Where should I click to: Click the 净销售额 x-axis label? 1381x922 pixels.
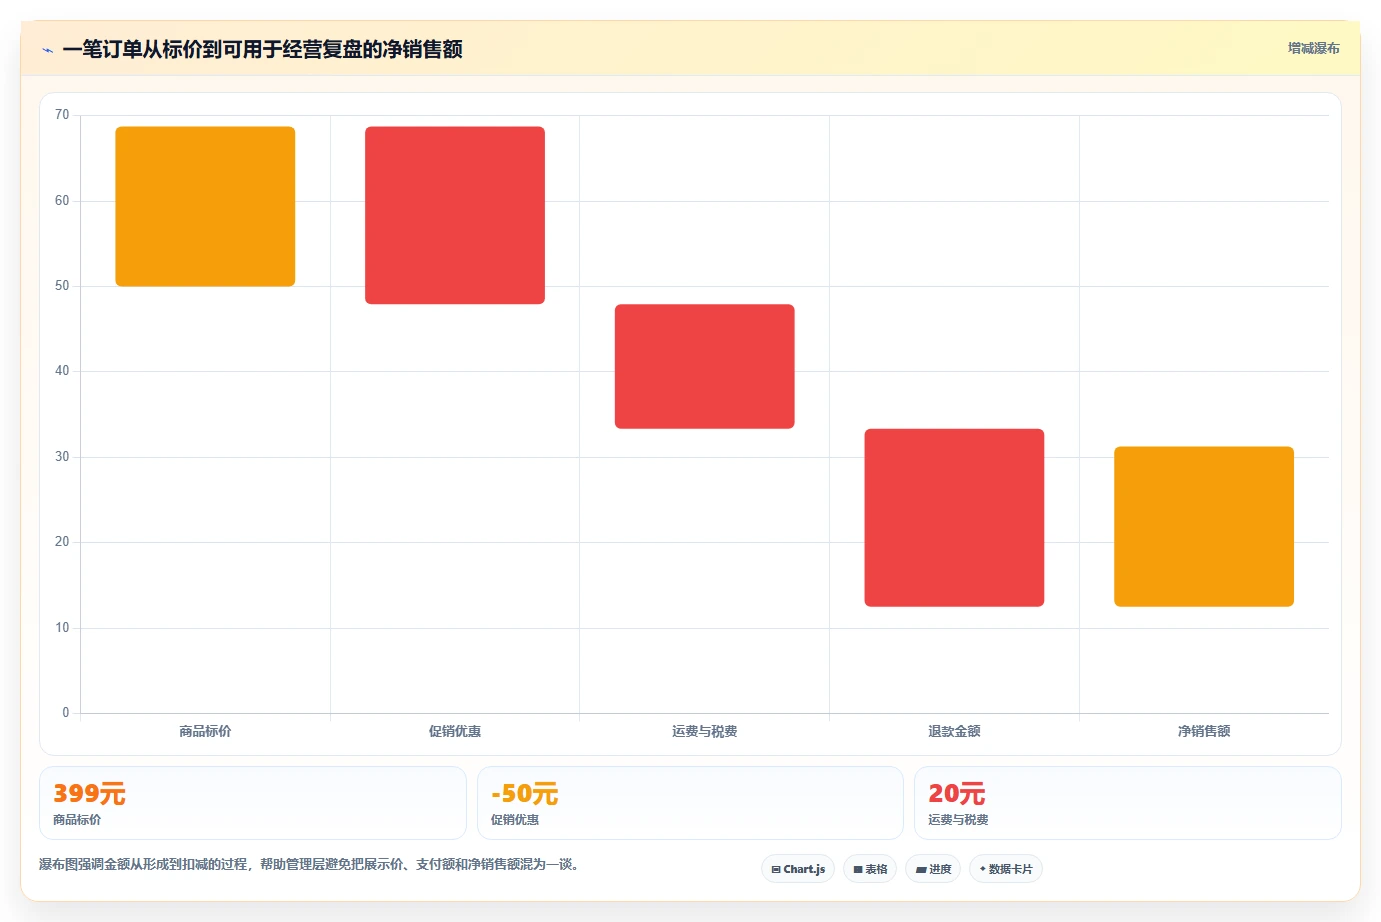pos(1204,731)
